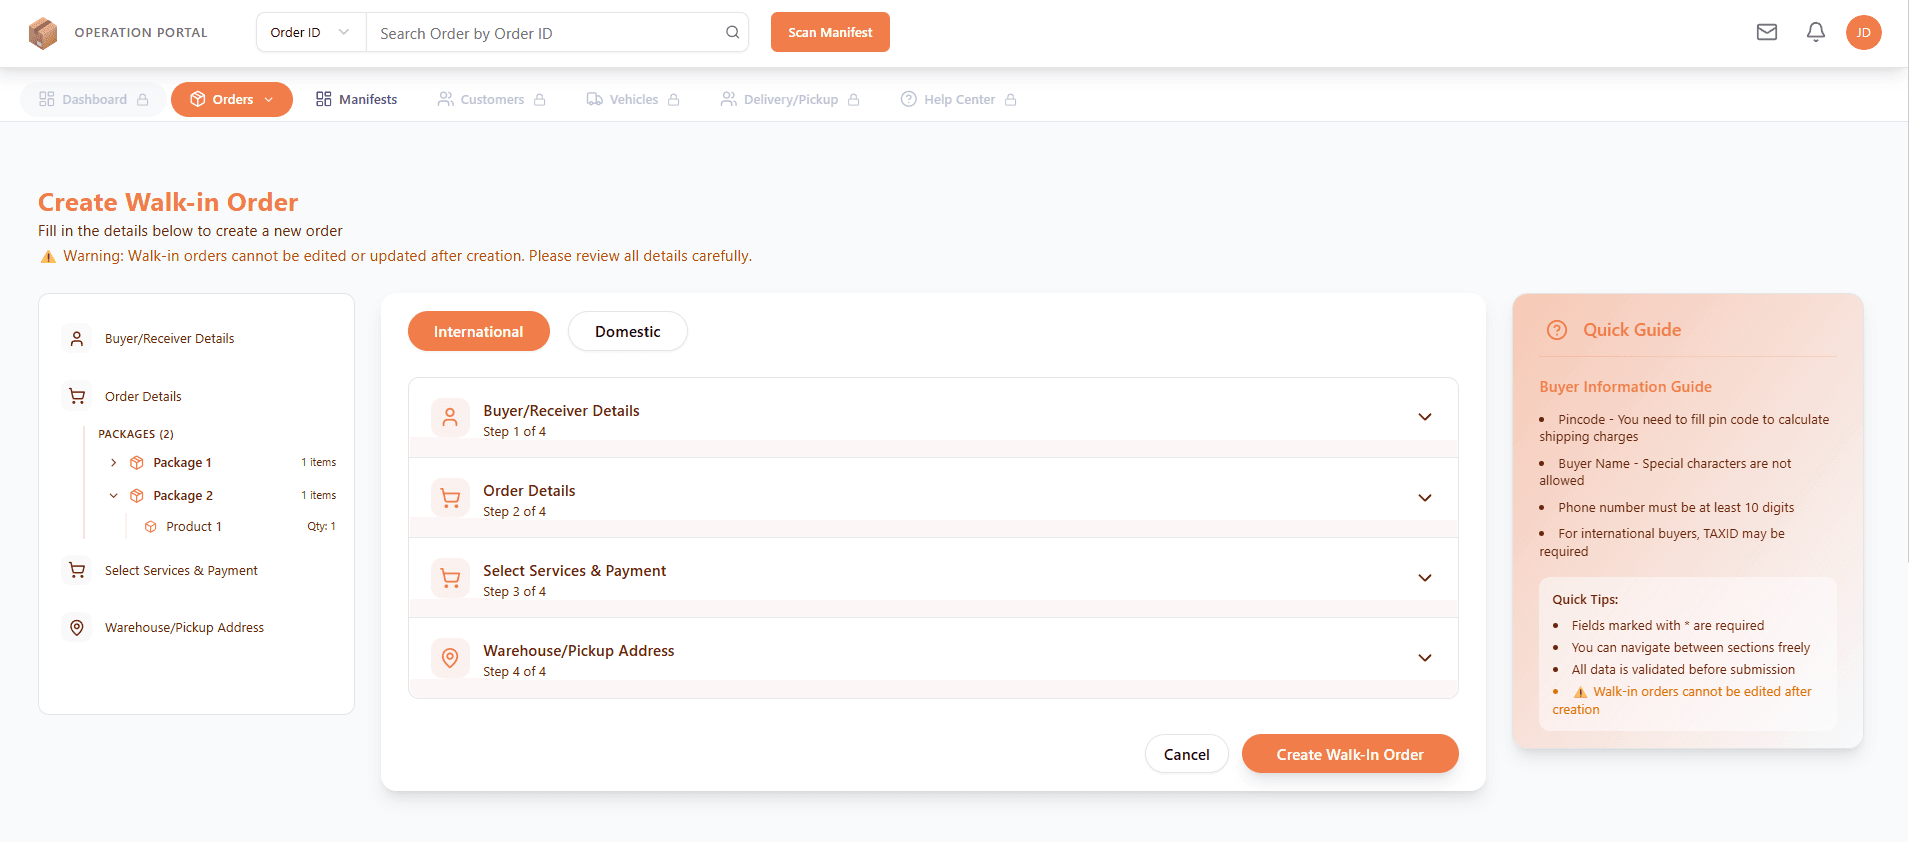The height and width of the screenshot is (842, 1909).
Task: Click the Package 2 box icon
Action: (137, 496)
